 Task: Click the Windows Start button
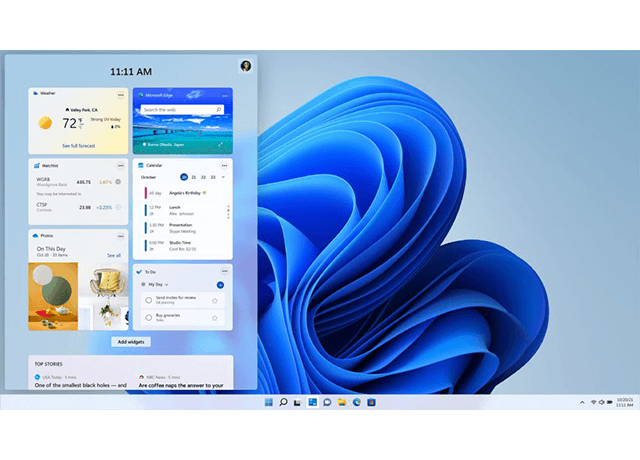click(x=268, y=402)
